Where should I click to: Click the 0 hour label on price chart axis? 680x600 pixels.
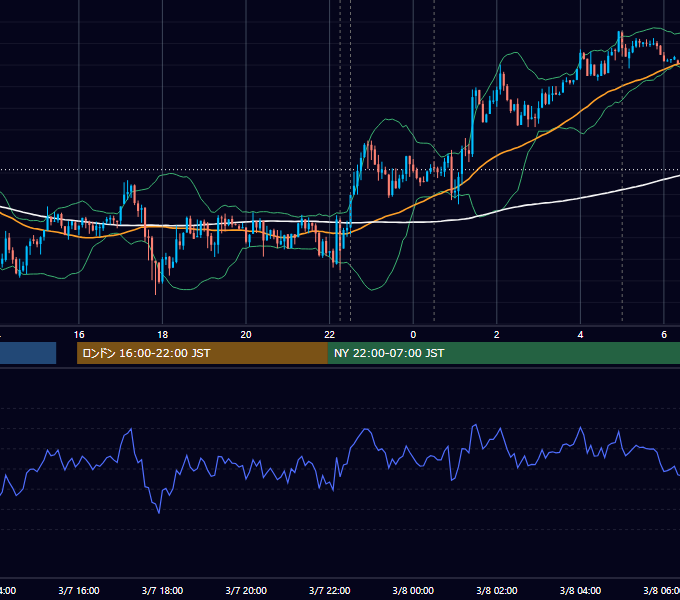pyautogui.click(x=413, y=334)
